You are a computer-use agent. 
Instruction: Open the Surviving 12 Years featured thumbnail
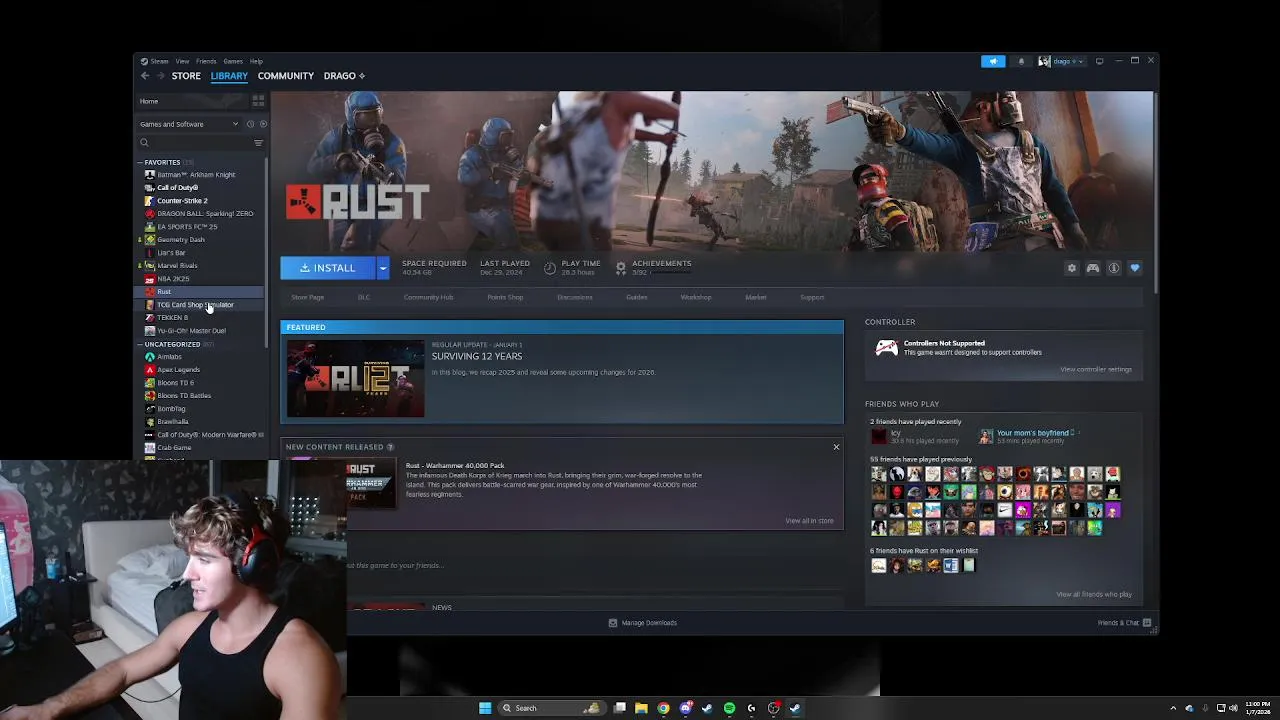[356, 379]
